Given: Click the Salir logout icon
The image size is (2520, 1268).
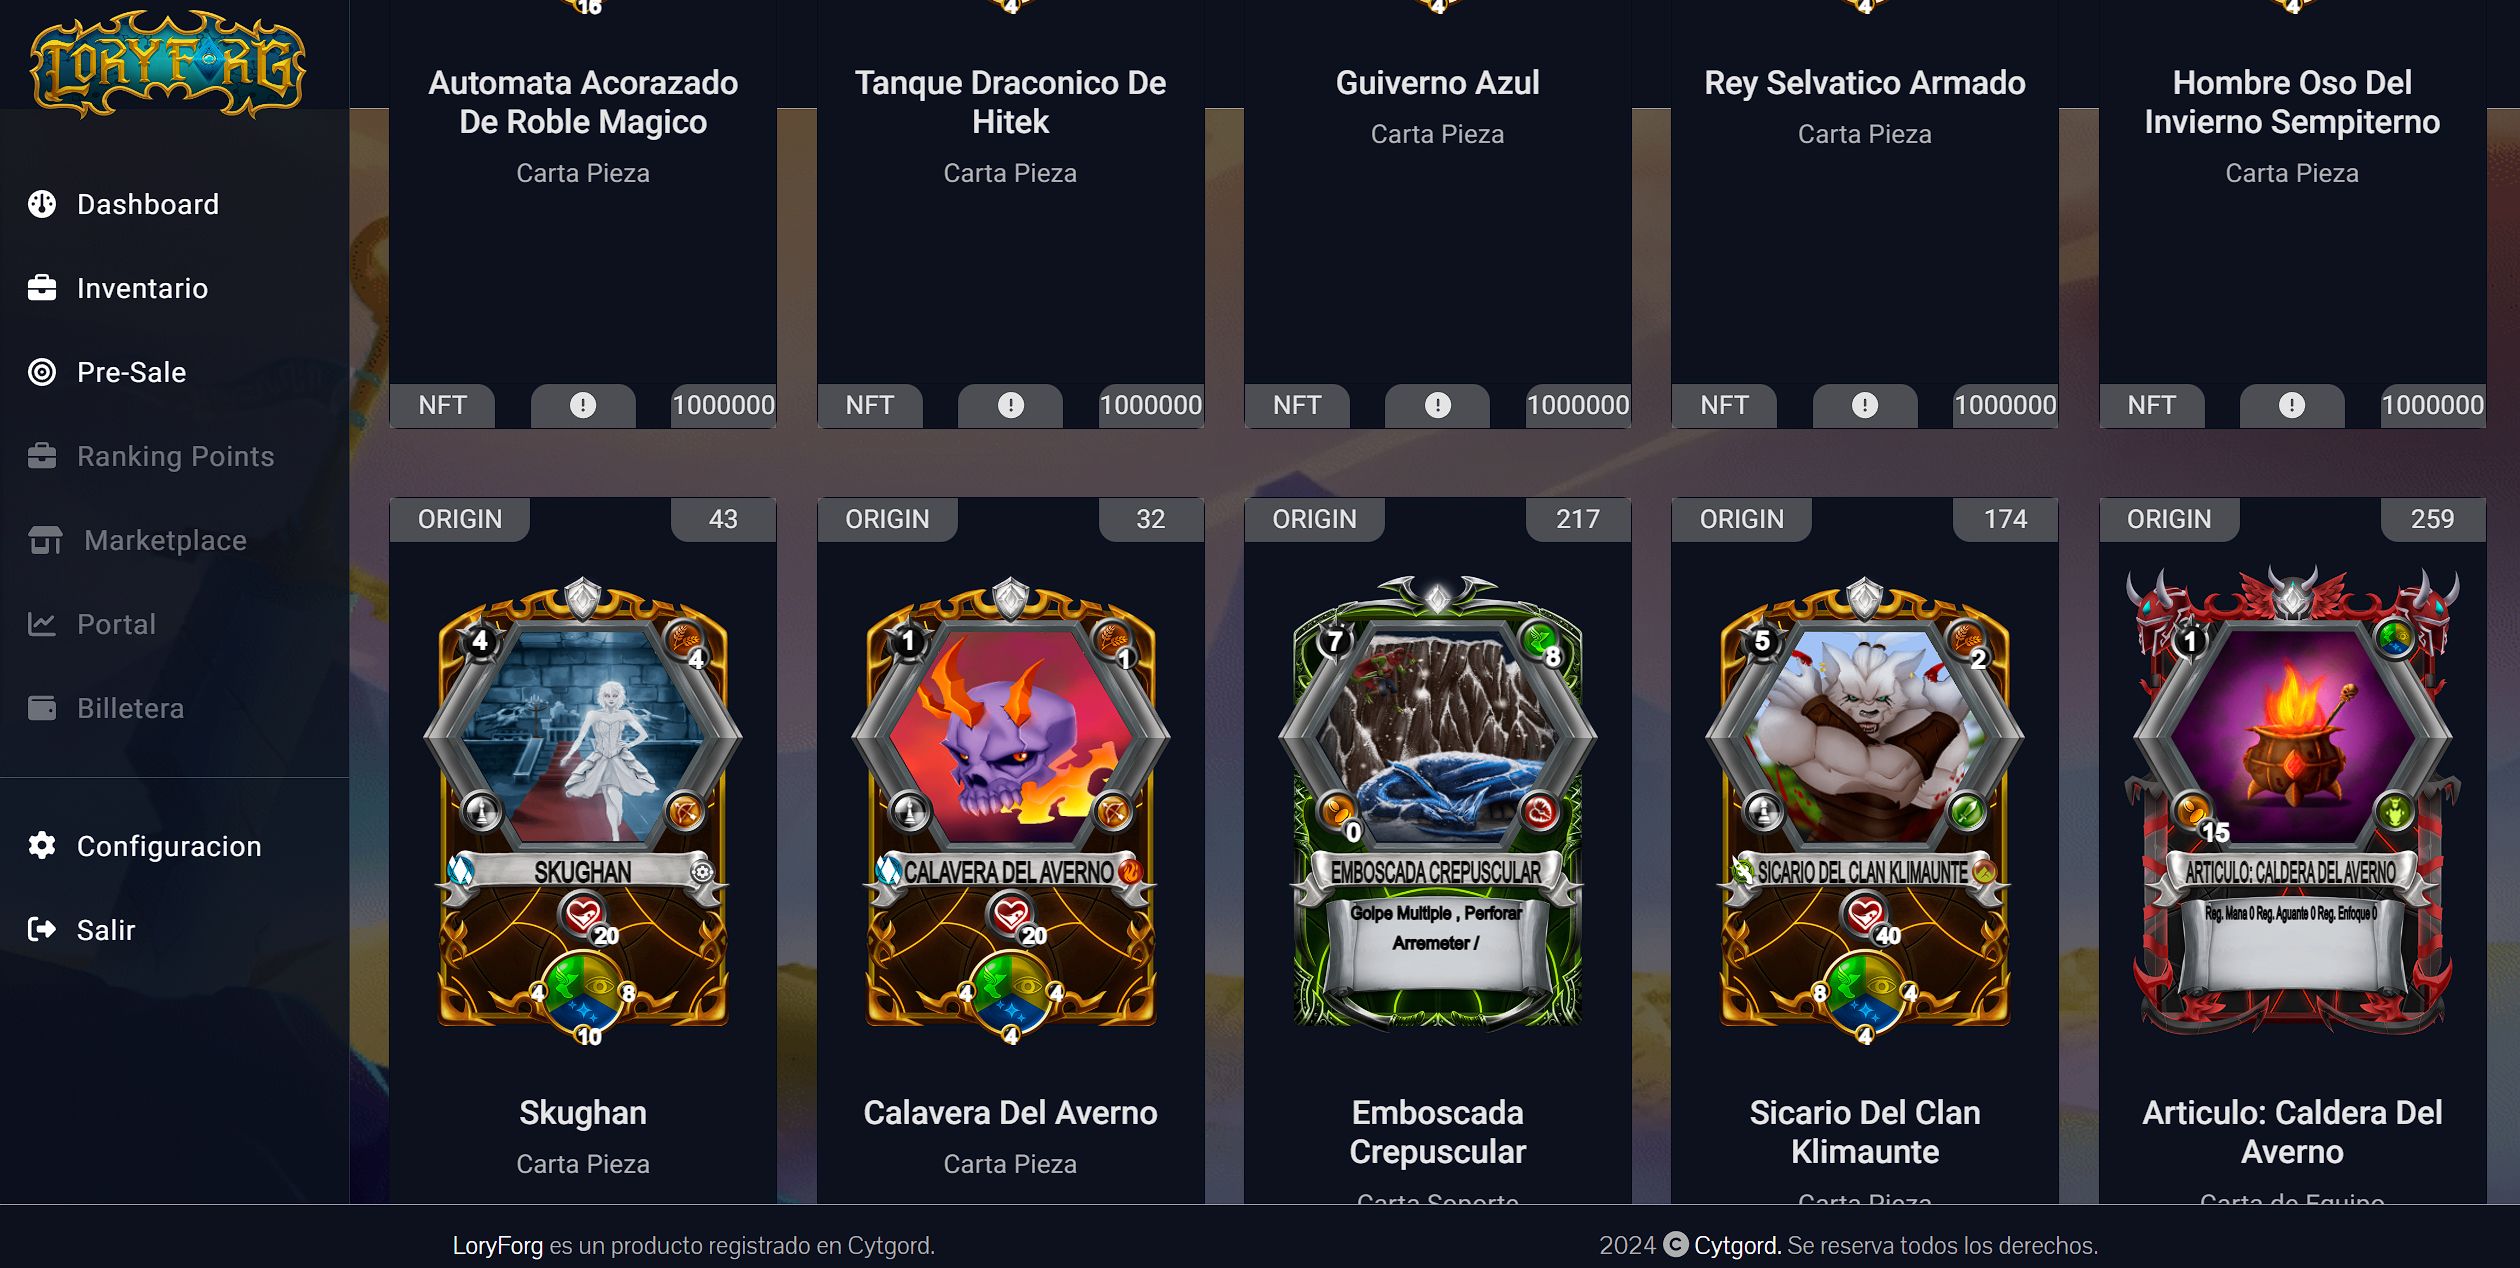Looking at the screenshot, I should (42, 930).
